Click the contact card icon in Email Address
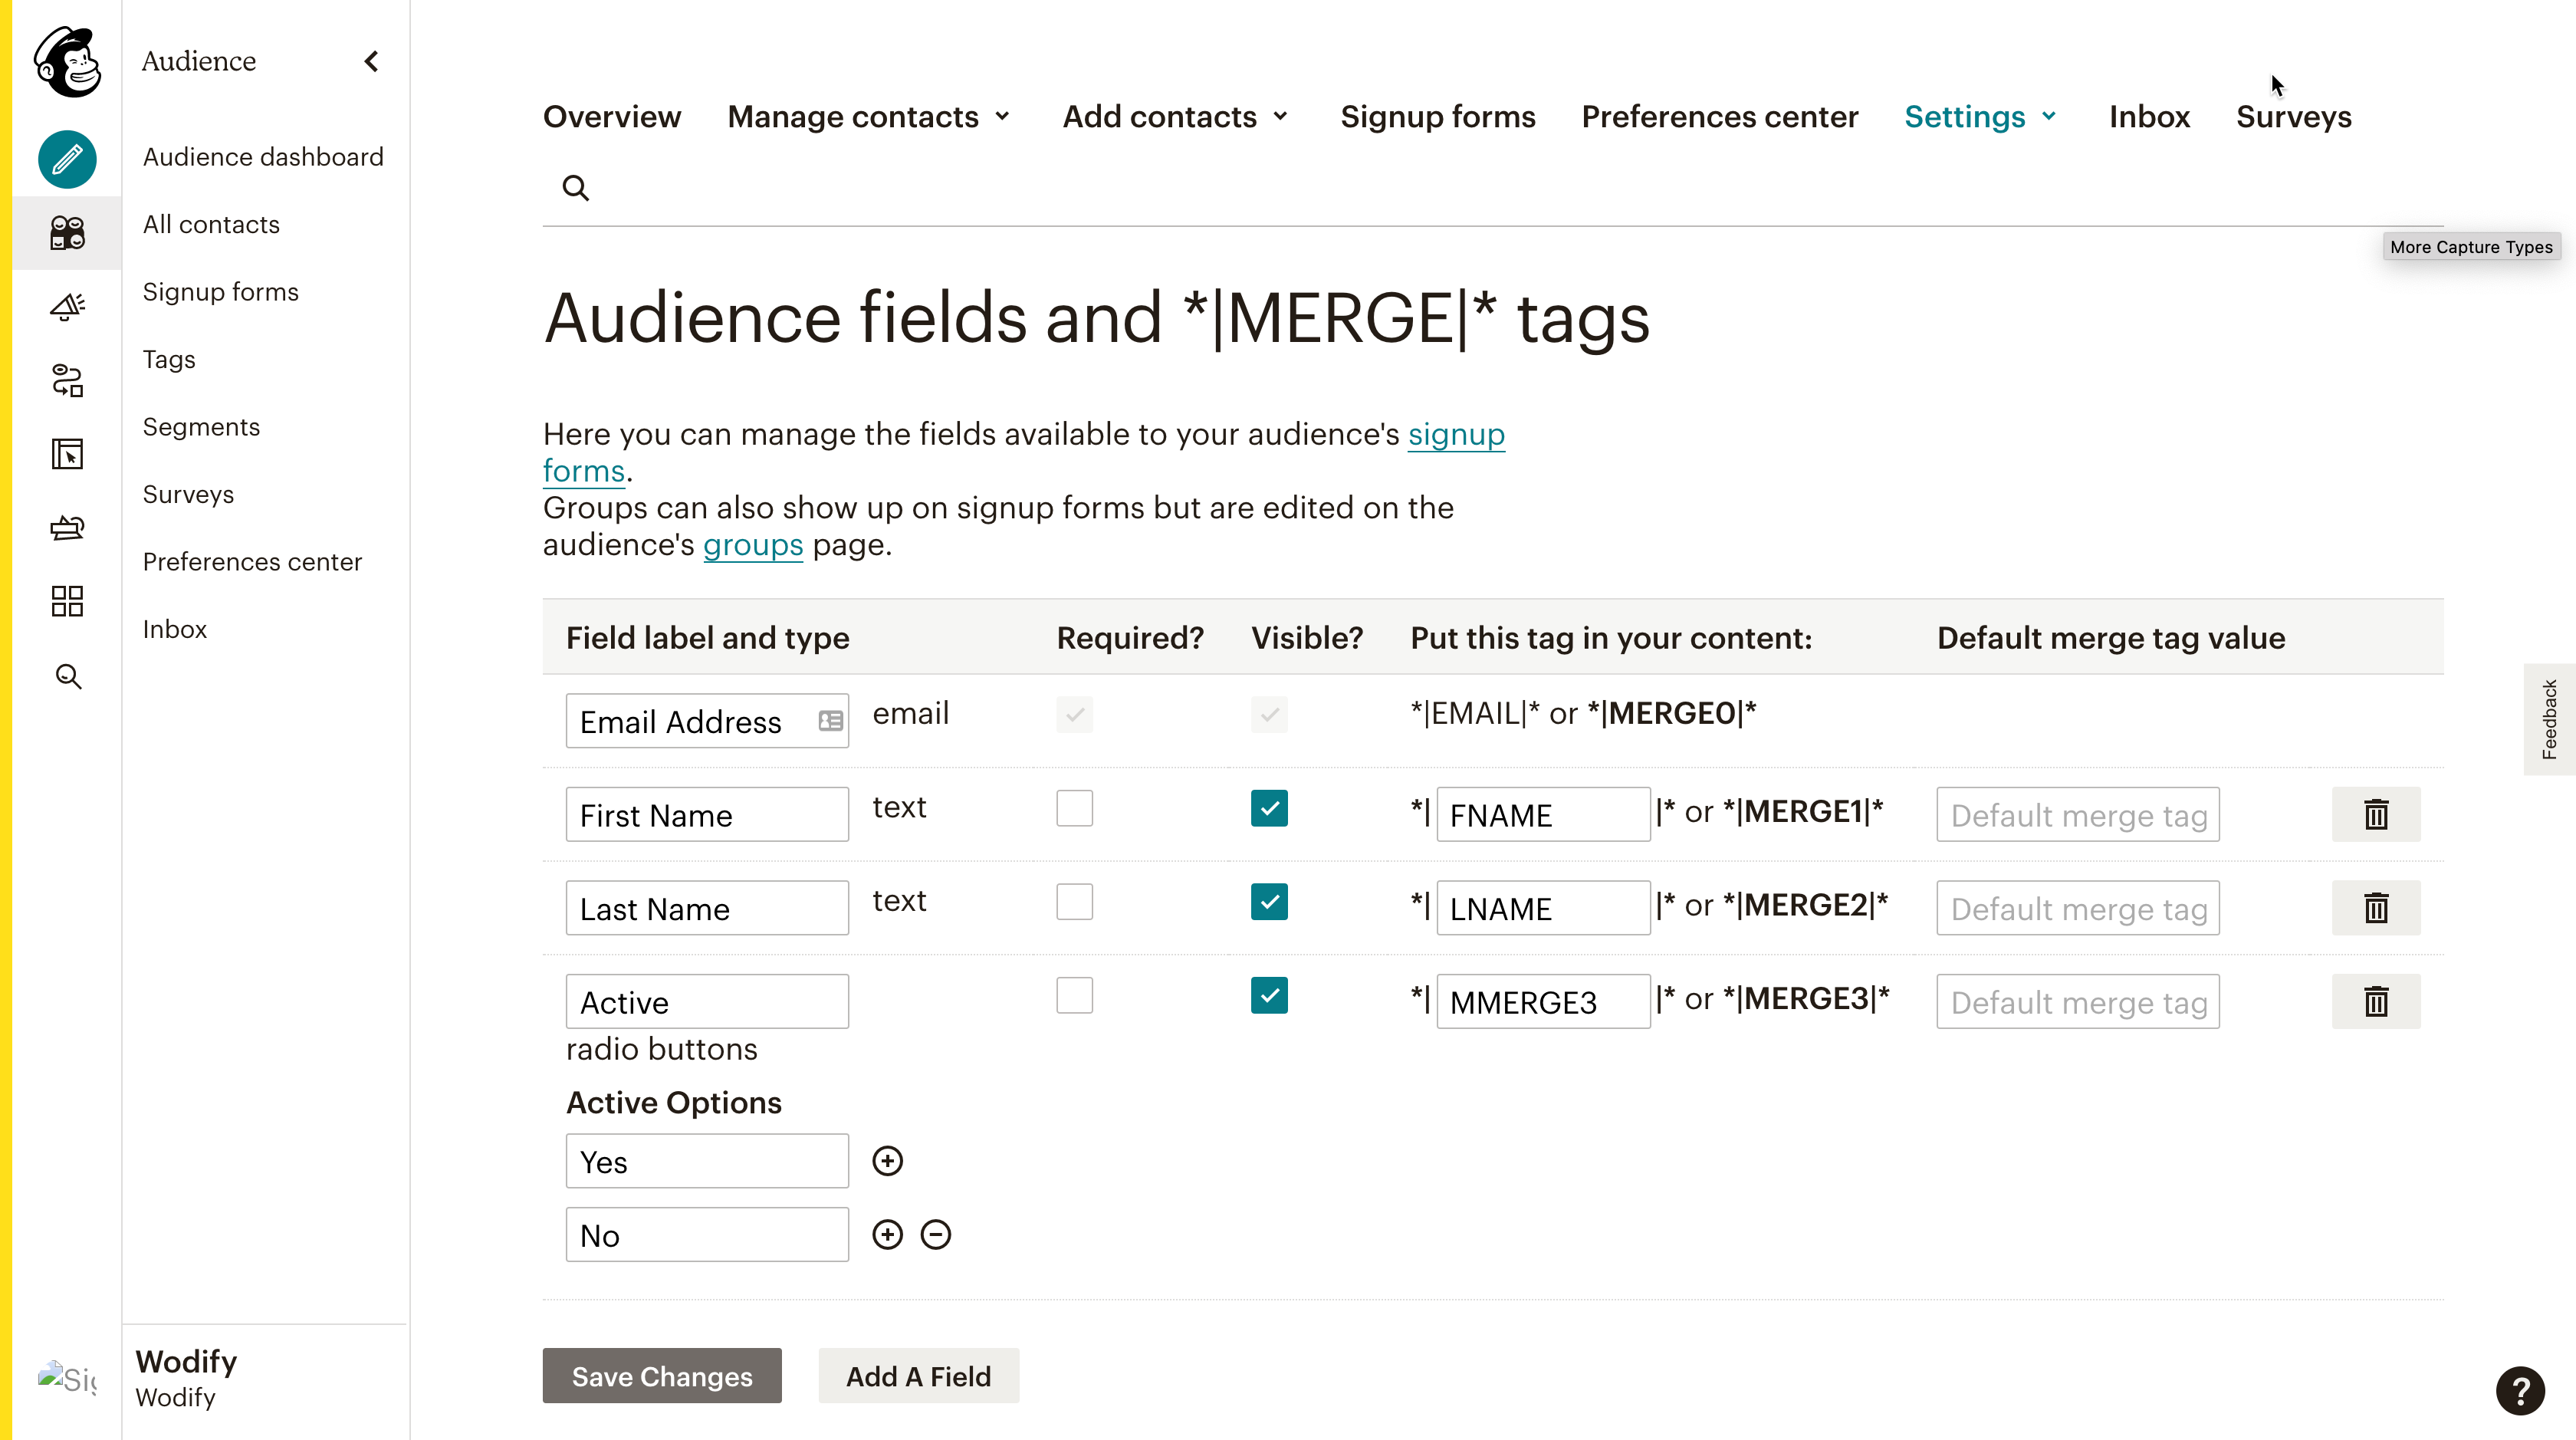 click(830, 721)
